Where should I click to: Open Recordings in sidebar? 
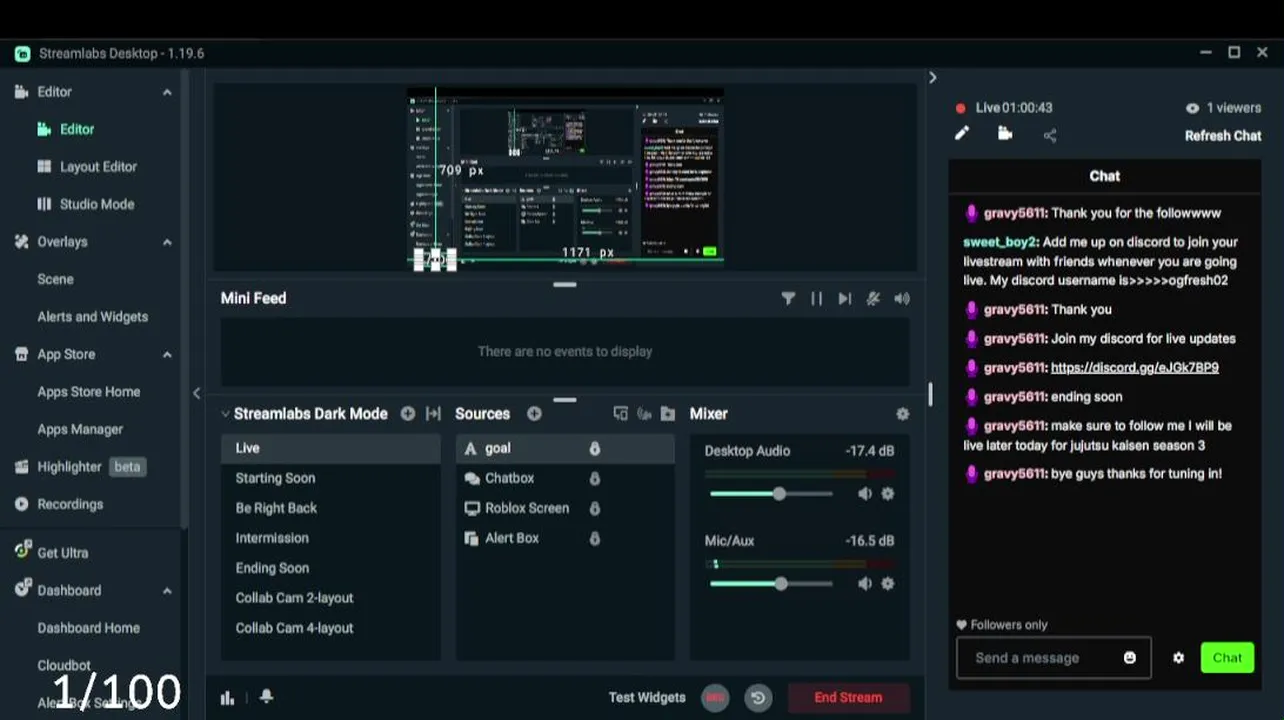70,504
